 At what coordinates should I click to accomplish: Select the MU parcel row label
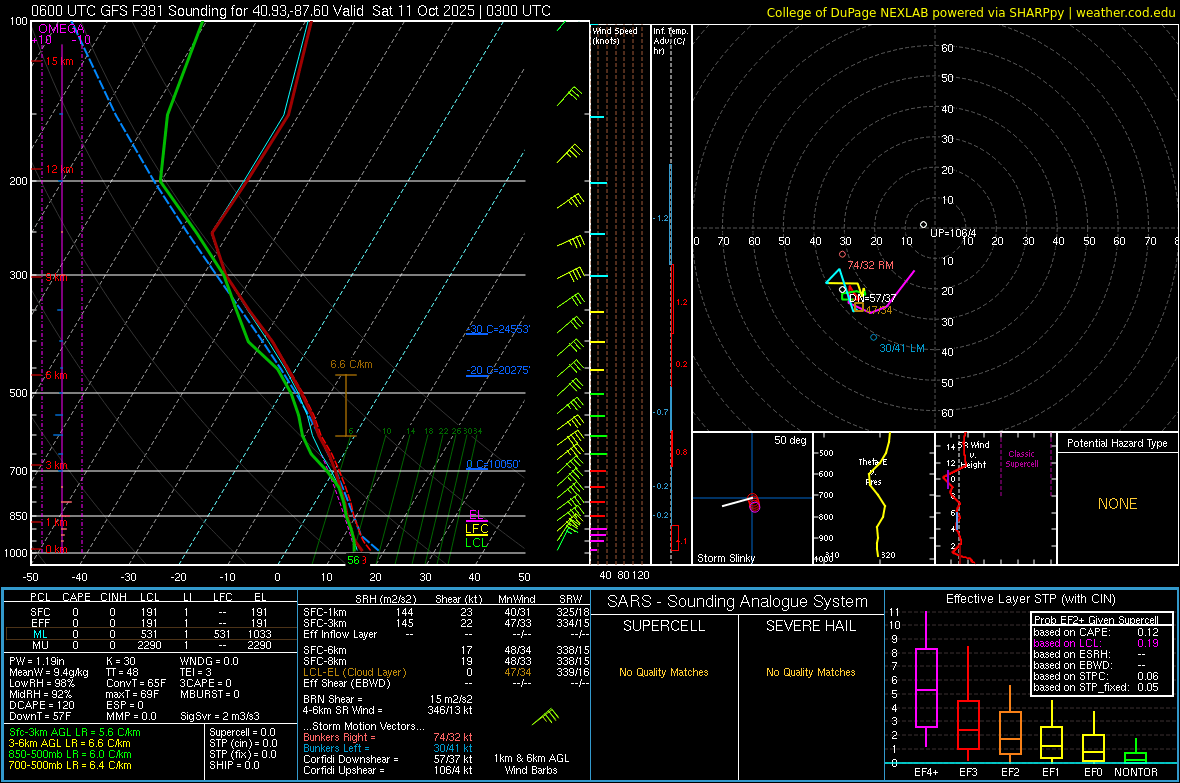pyautogui.click(x=41, y=645)
